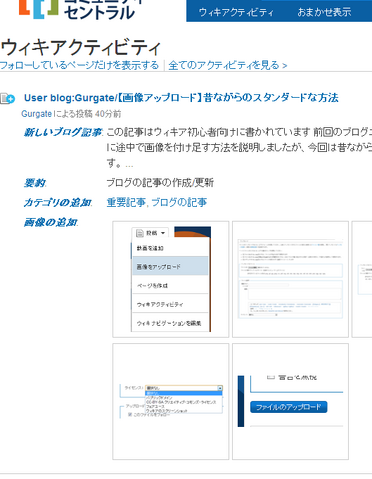The image size is (372, 479).
Task: Open thumbnail showing the license dropdown list
Action: click(x=171, y=401)
